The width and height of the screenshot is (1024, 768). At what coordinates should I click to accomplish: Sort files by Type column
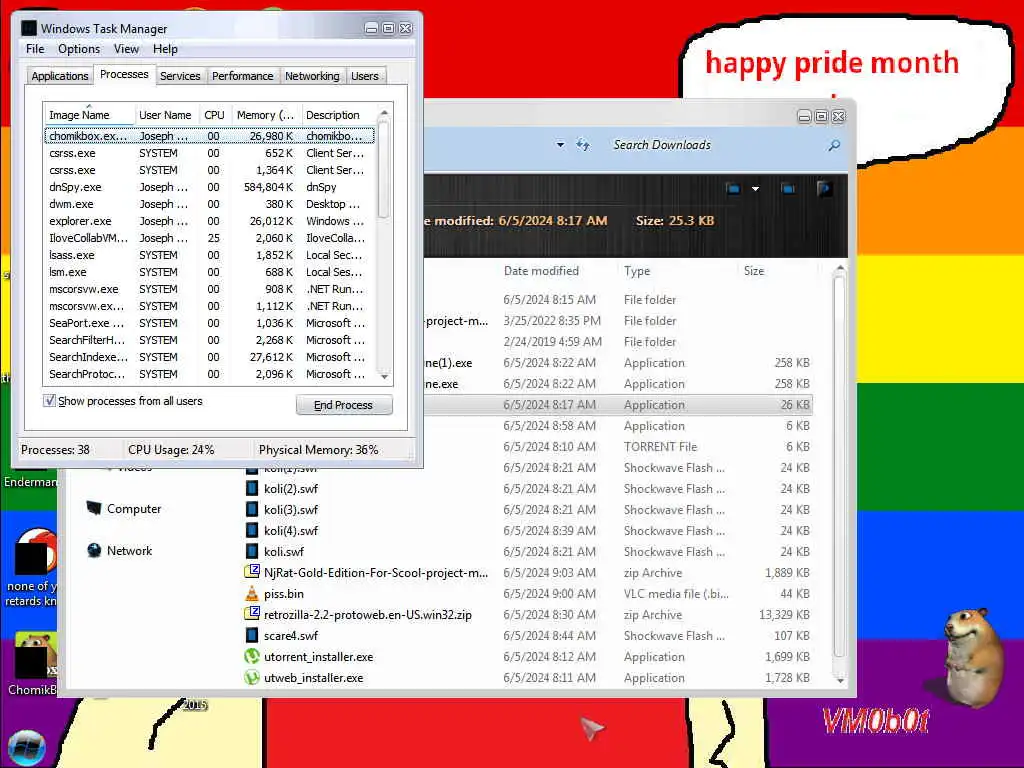(x=637, y=270)
